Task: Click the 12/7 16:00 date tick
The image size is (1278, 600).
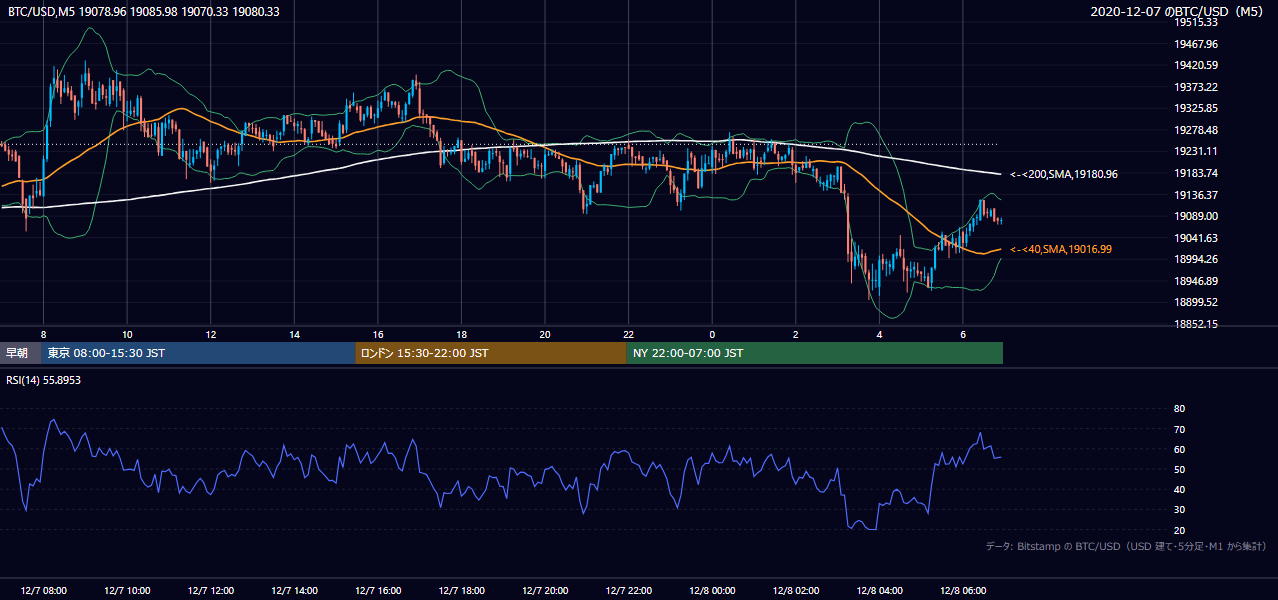Action: coord(378,591)
